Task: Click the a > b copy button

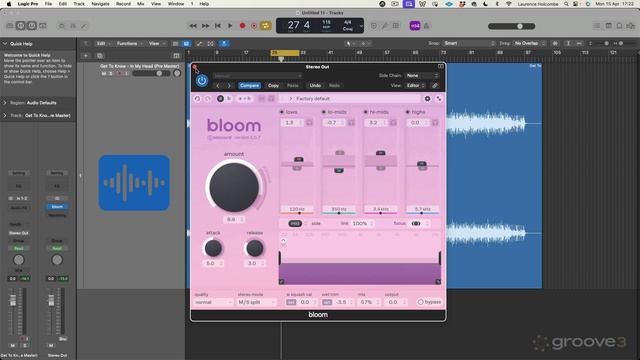Action: click(244, 99)
